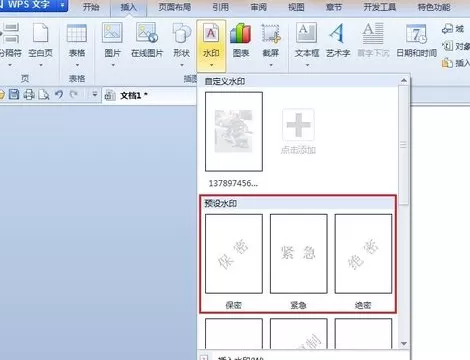Open the 特色功能 tab
Screen dimensions: 470x360
(x=434, y=7)
